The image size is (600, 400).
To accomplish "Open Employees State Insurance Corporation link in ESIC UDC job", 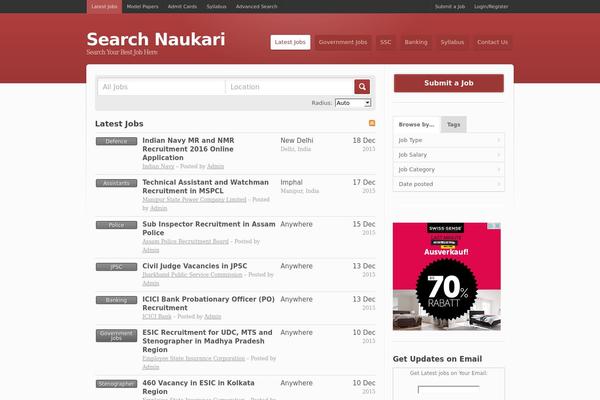I will 194,358.
